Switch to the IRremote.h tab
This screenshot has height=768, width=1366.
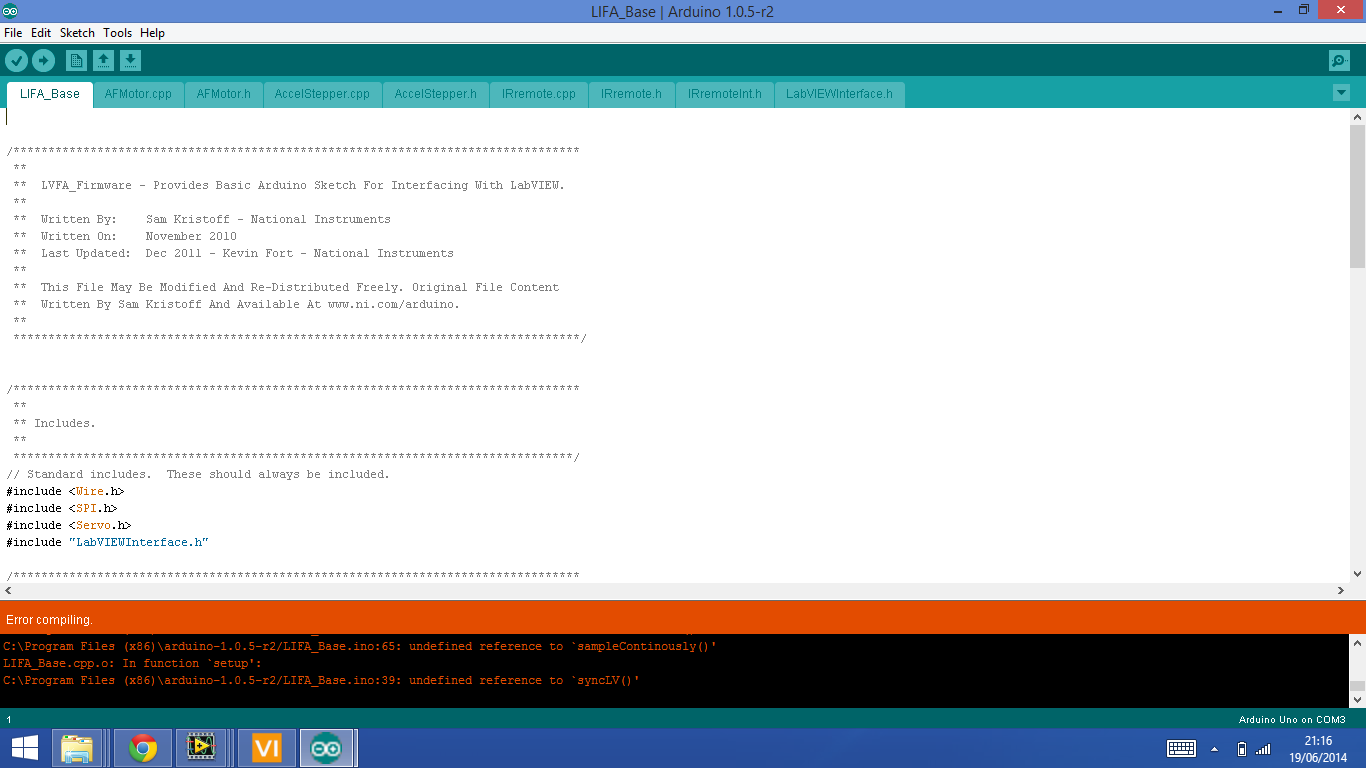[631, 94]
